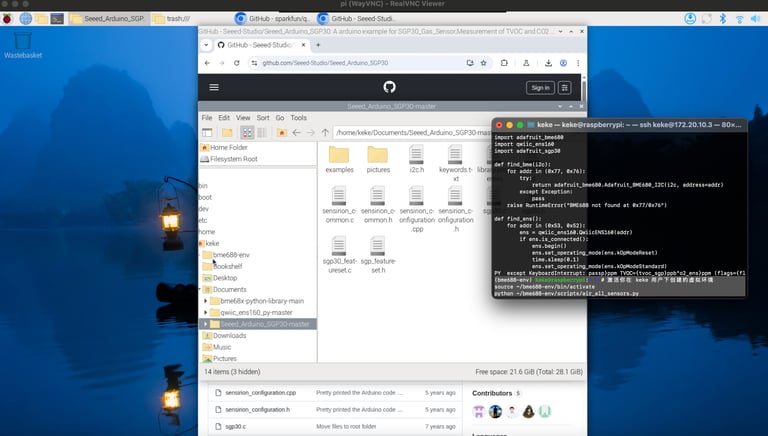
Task: Go to home folder via toolbar icon
Action: click(281, 132)
